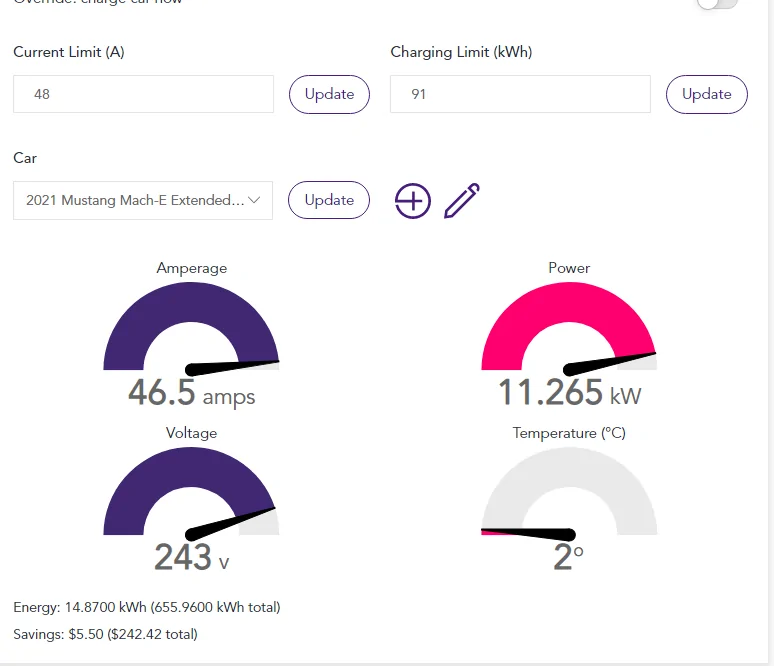Screen dimensions: 774x666
Task: Select the Temperature gauge dial
Action: click(569, 494)
